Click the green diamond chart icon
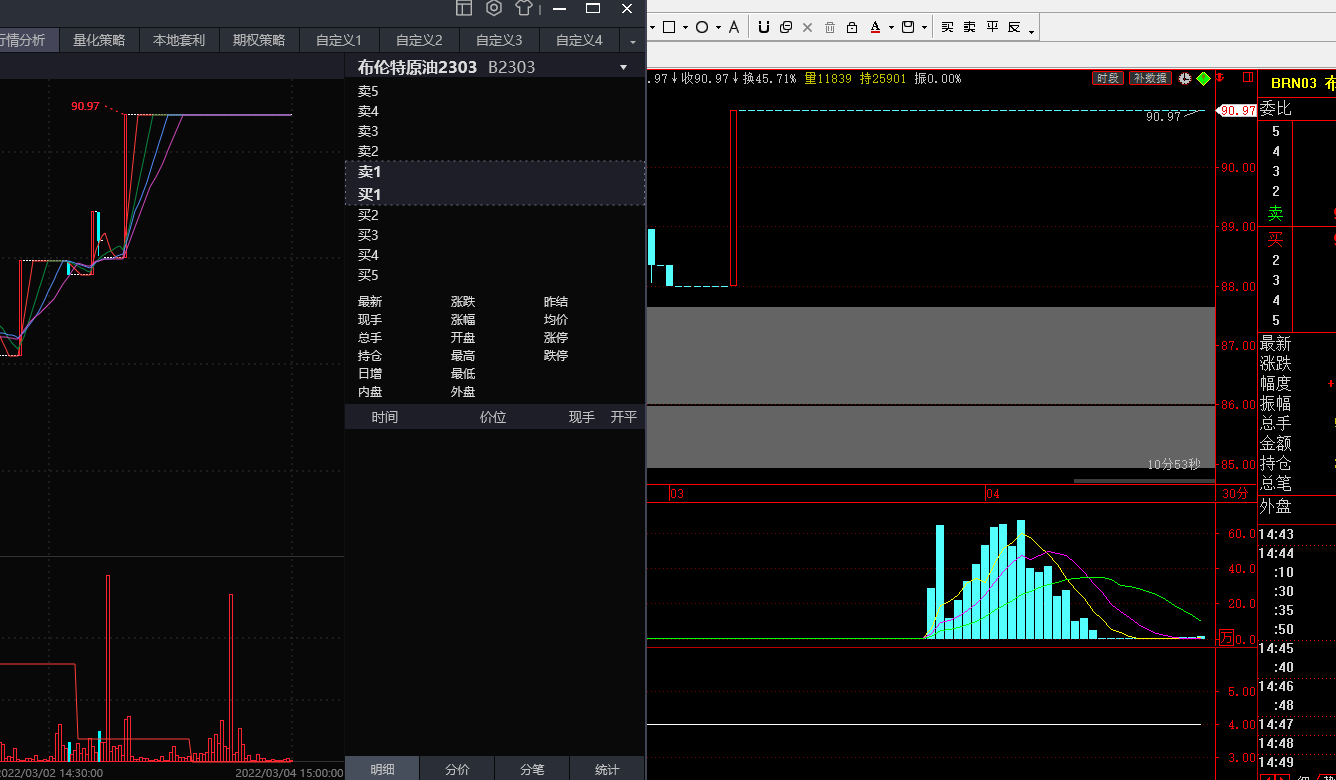 (1204, 78)
